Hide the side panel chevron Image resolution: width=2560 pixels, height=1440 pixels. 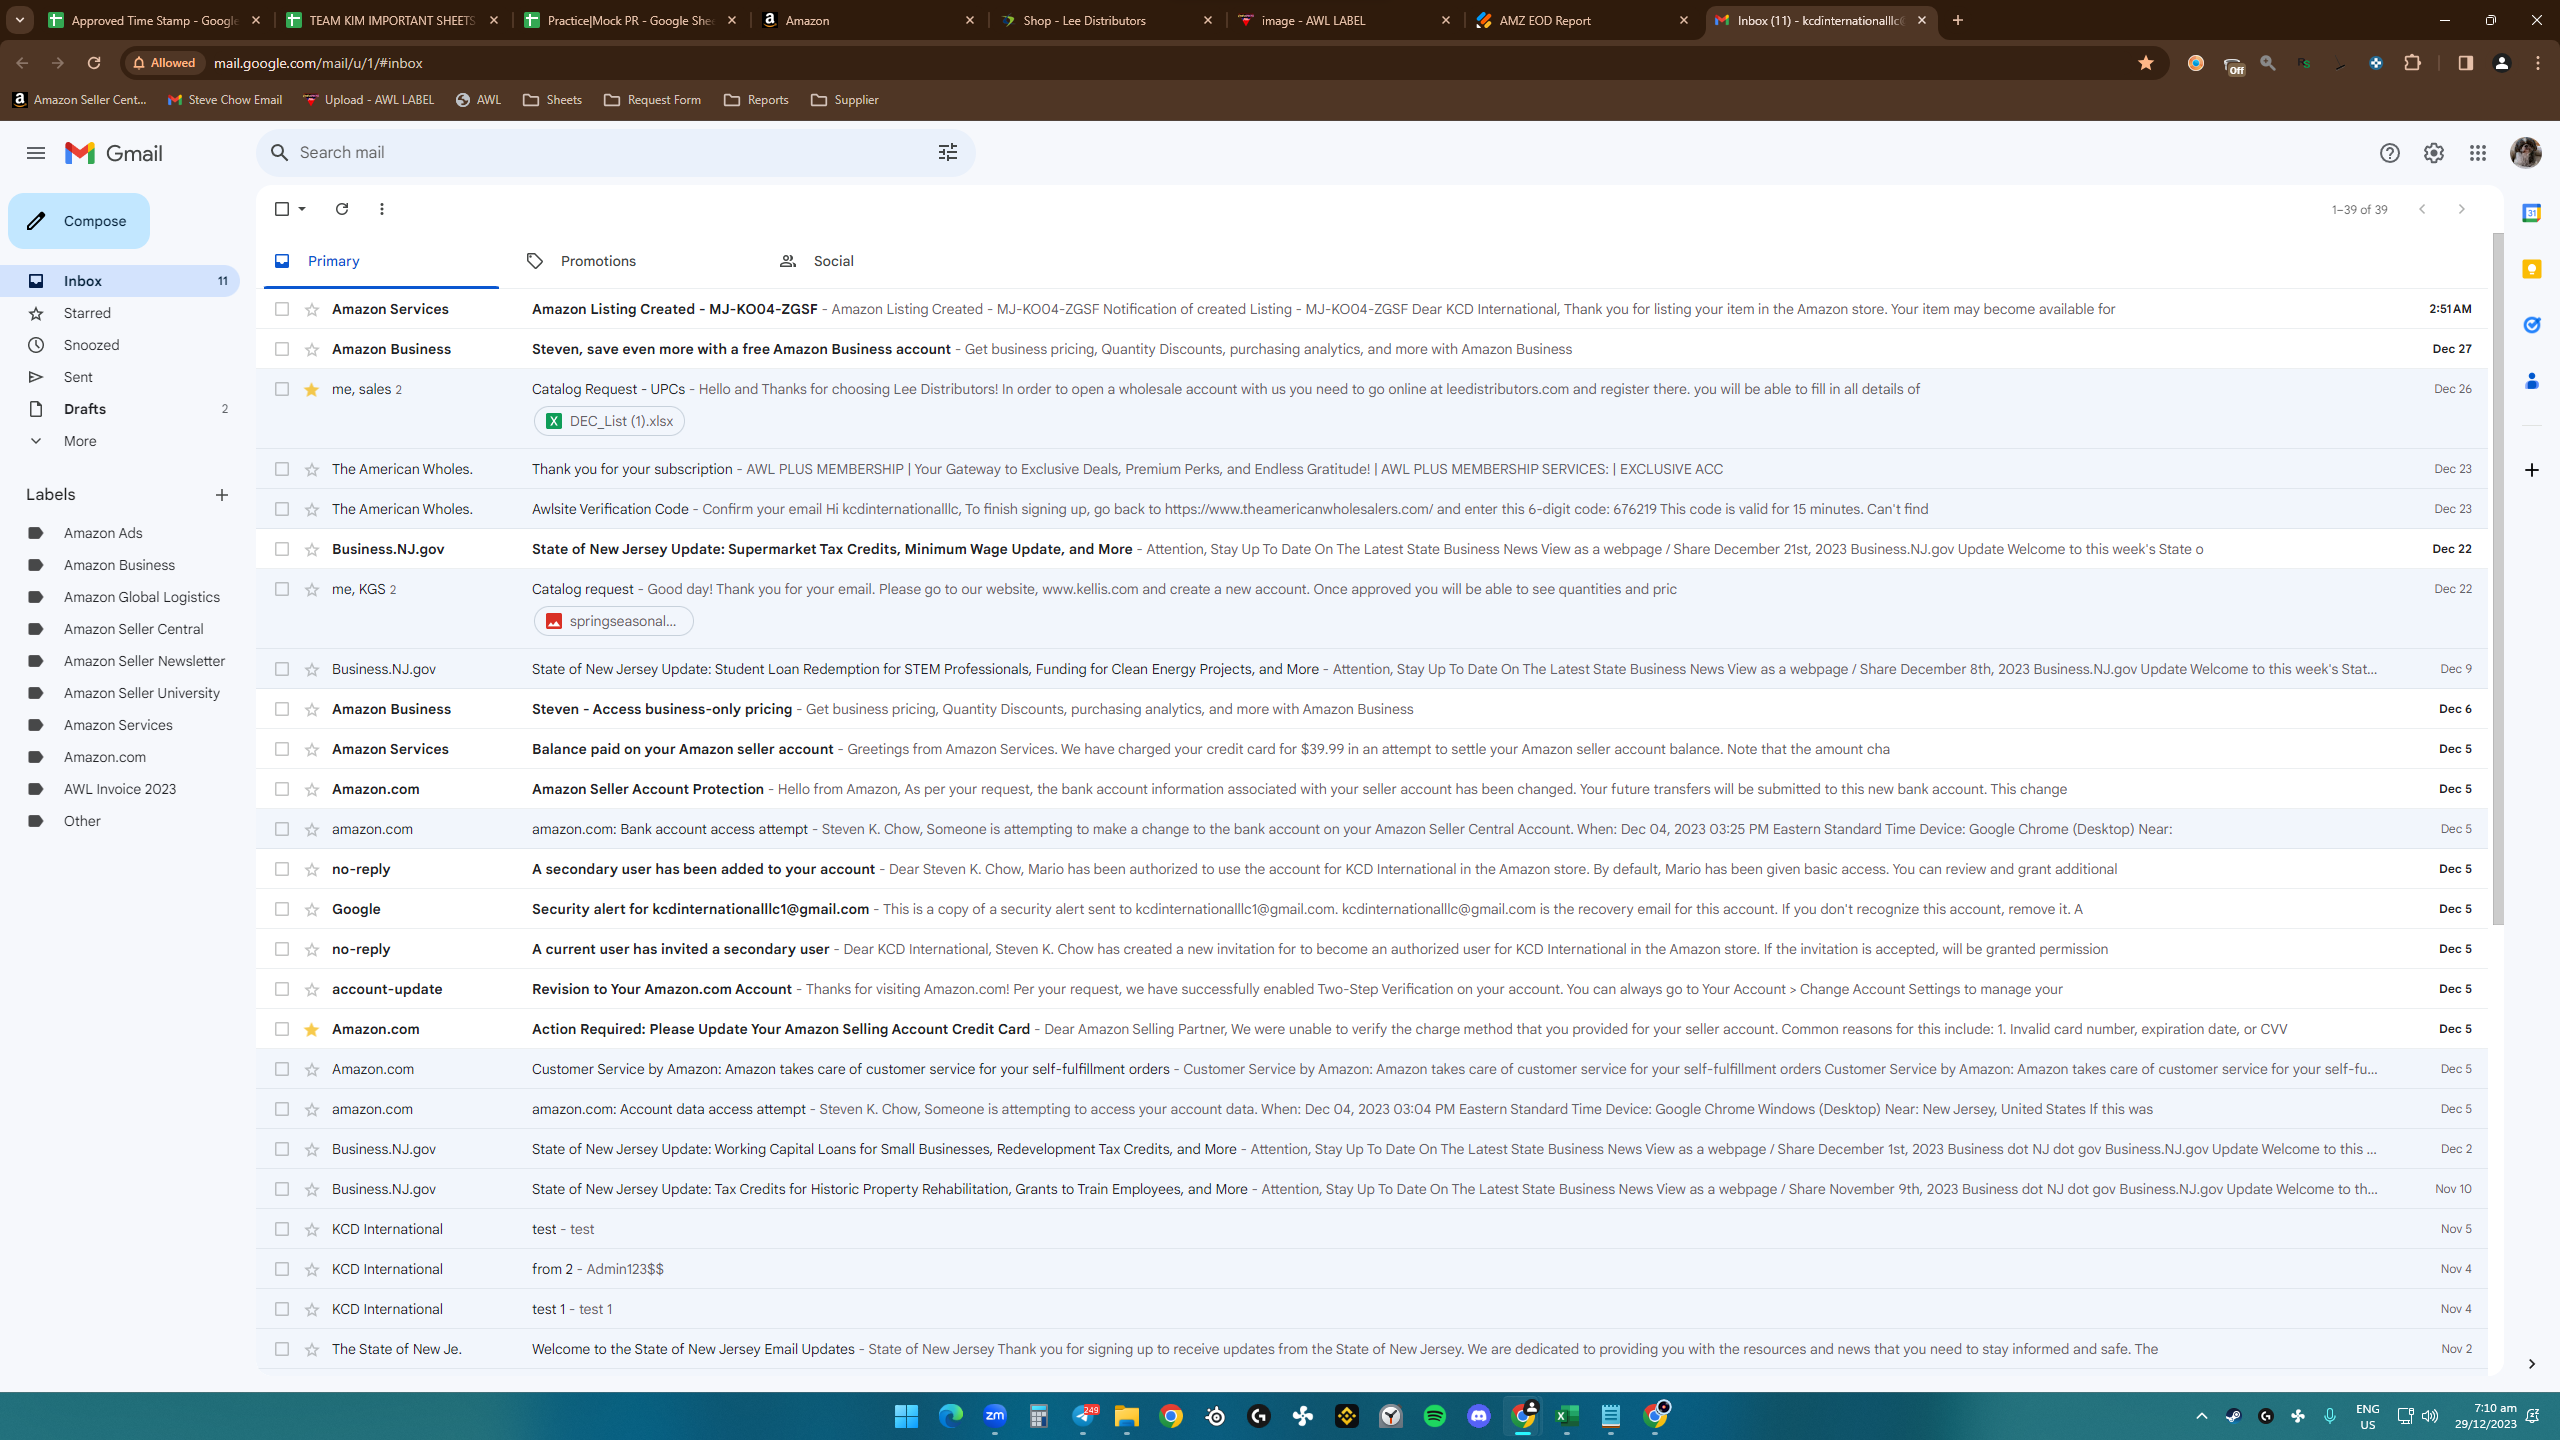click(x=2531, y=1364)
